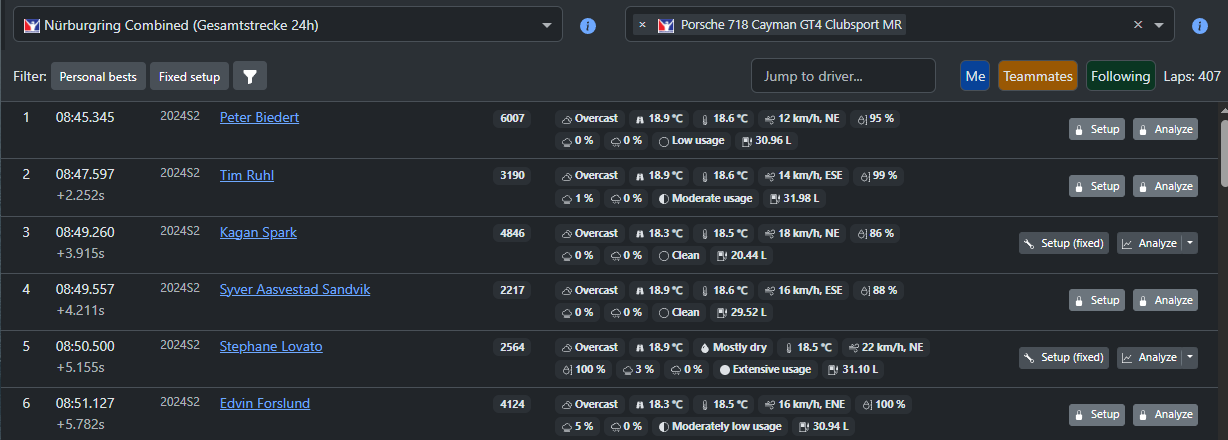Click locked Setup button for Peter Biedert

pos(1096,129)
